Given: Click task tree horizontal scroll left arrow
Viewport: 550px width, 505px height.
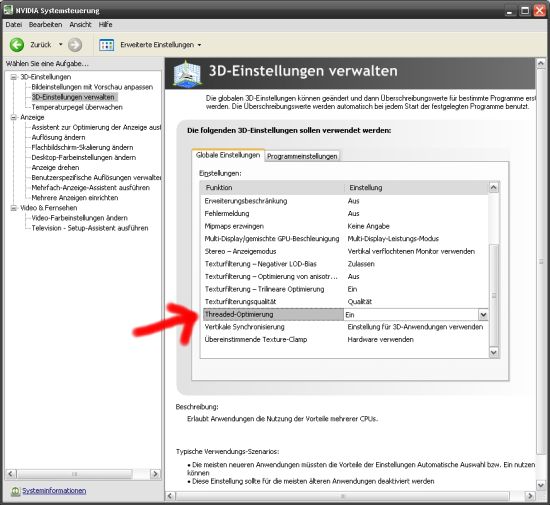Looking at the screenshot, I should coord(11,474).
